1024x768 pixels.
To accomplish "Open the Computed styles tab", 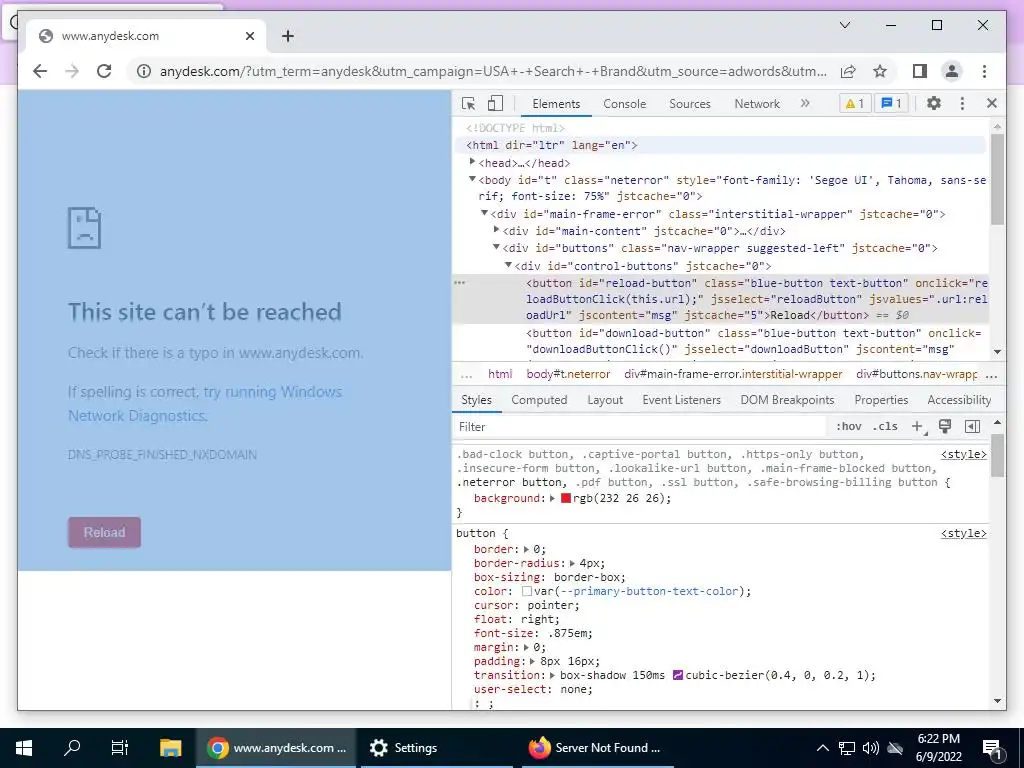I will 539,400.
